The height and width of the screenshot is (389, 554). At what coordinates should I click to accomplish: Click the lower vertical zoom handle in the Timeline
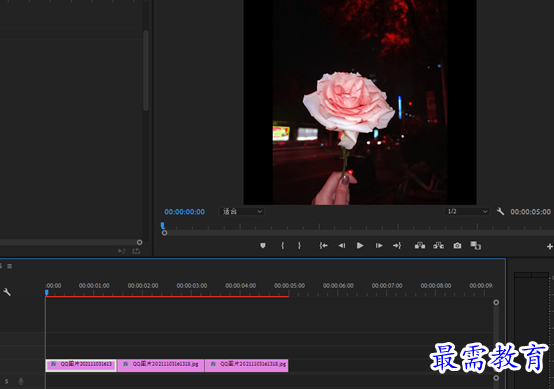496,378
